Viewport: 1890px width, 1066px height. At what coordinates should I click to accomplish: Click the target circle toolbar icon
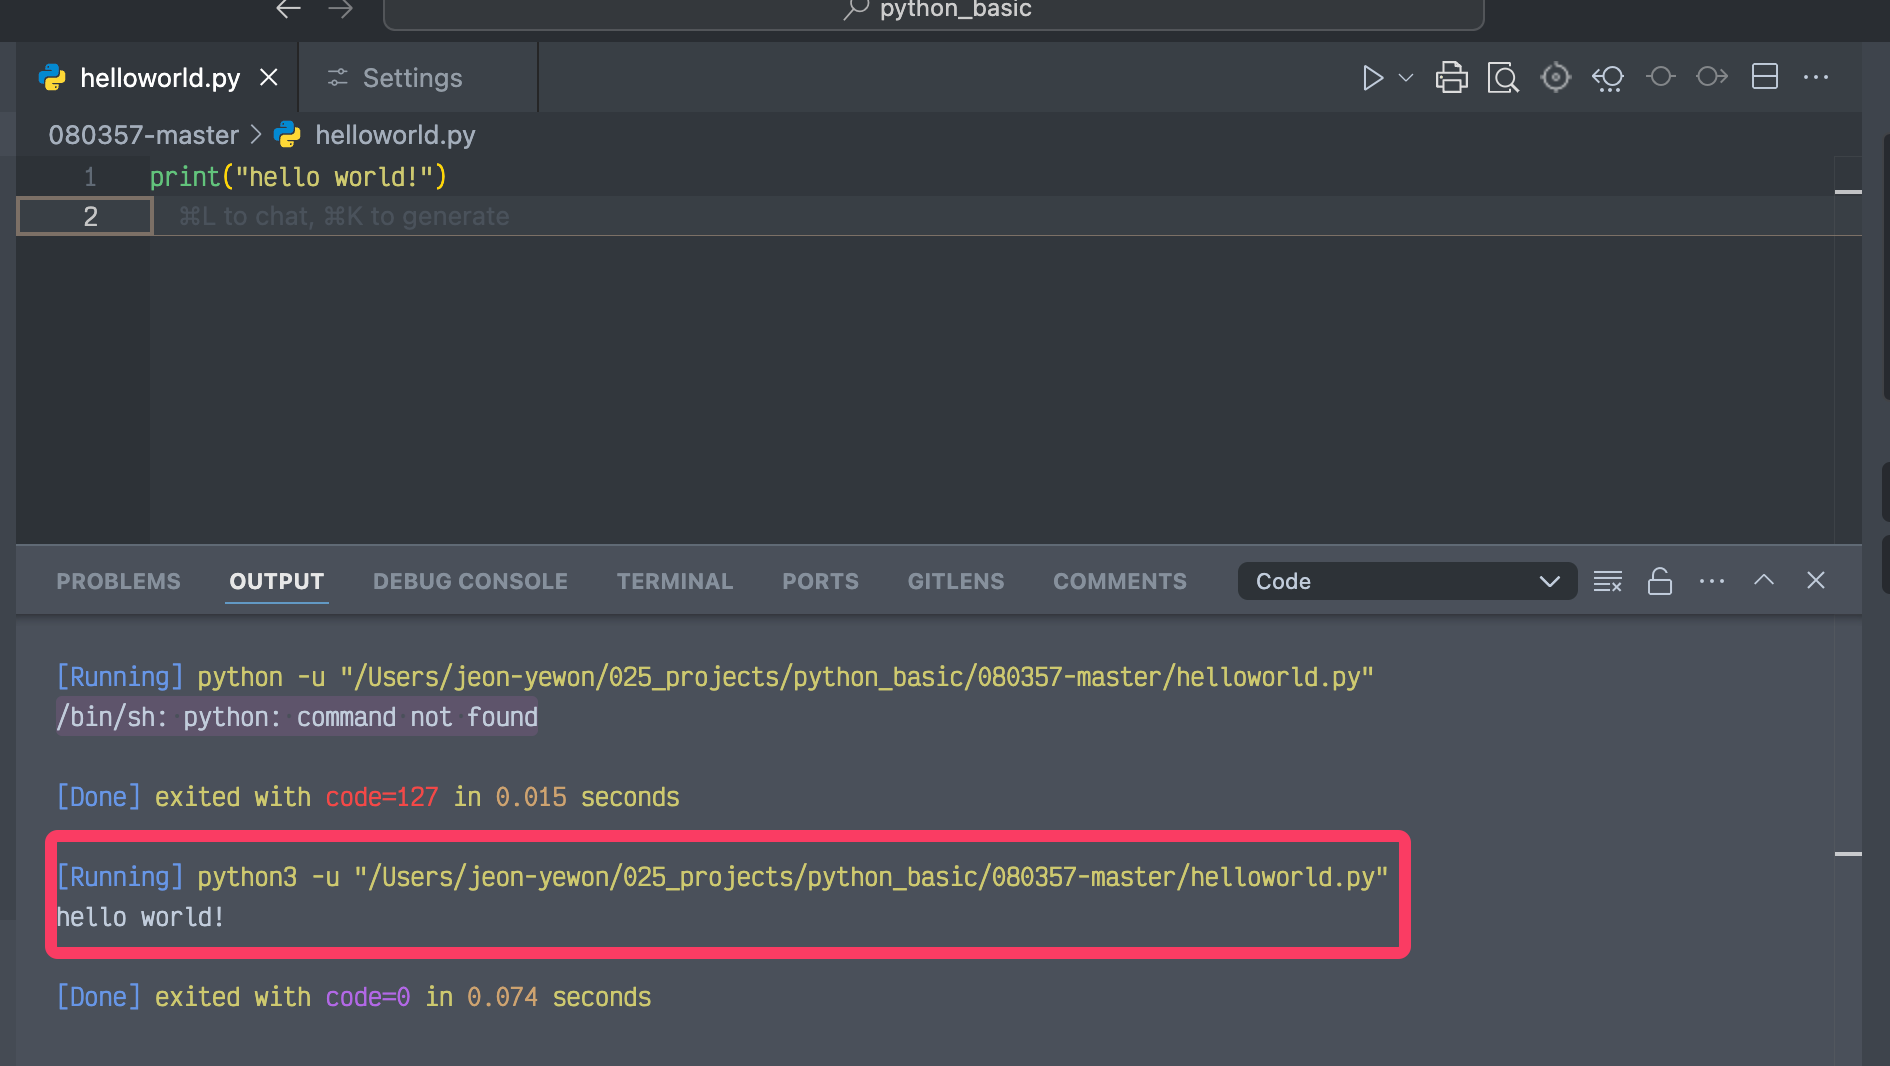tap(1556, 77)
